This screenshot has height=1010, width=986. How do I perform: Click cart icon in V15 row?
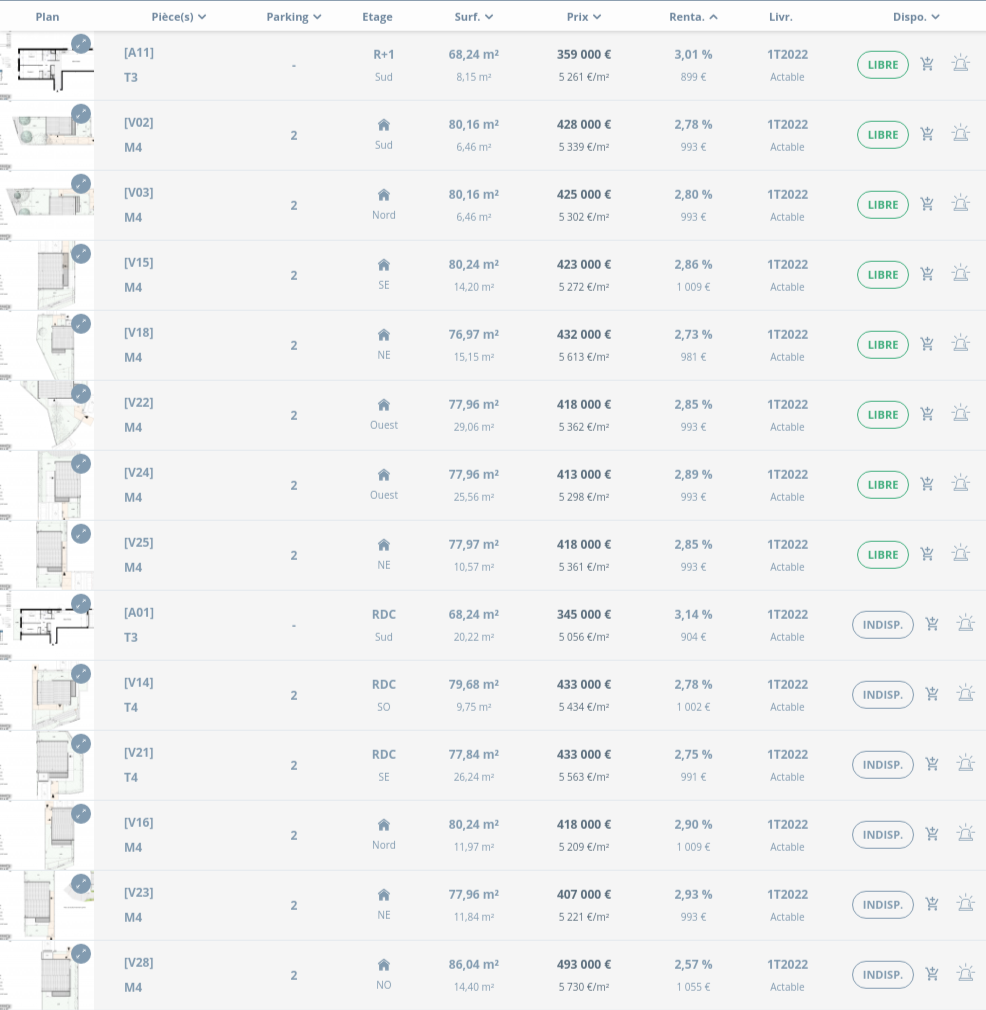click(927, 274)
